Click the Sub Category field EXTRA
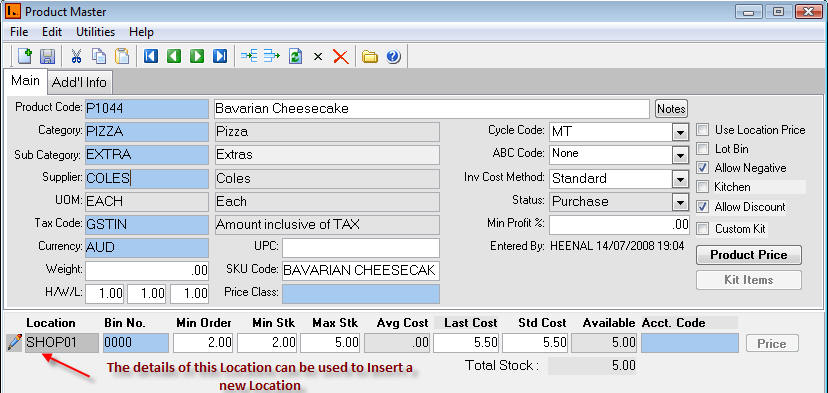828x393 pixels. click(x=147, y=155)
